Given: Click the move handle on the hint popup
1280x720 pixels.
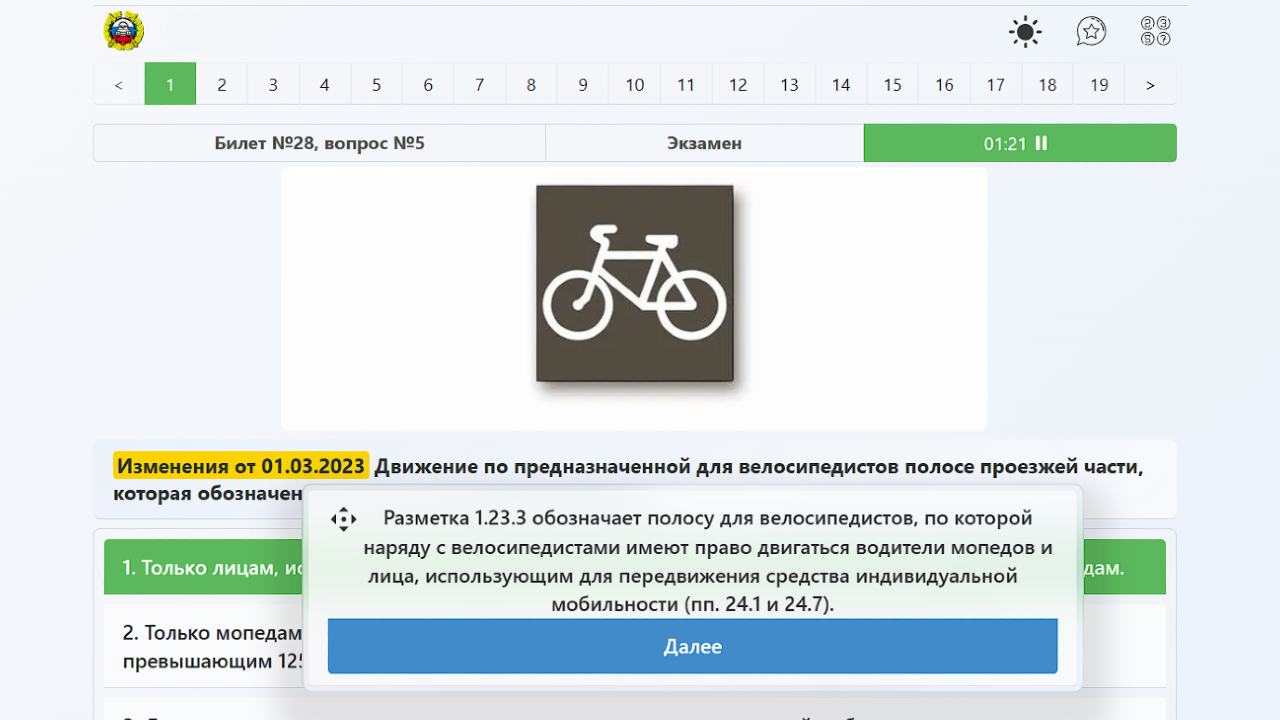Looking at the screenshot, I should click(343, 519).
